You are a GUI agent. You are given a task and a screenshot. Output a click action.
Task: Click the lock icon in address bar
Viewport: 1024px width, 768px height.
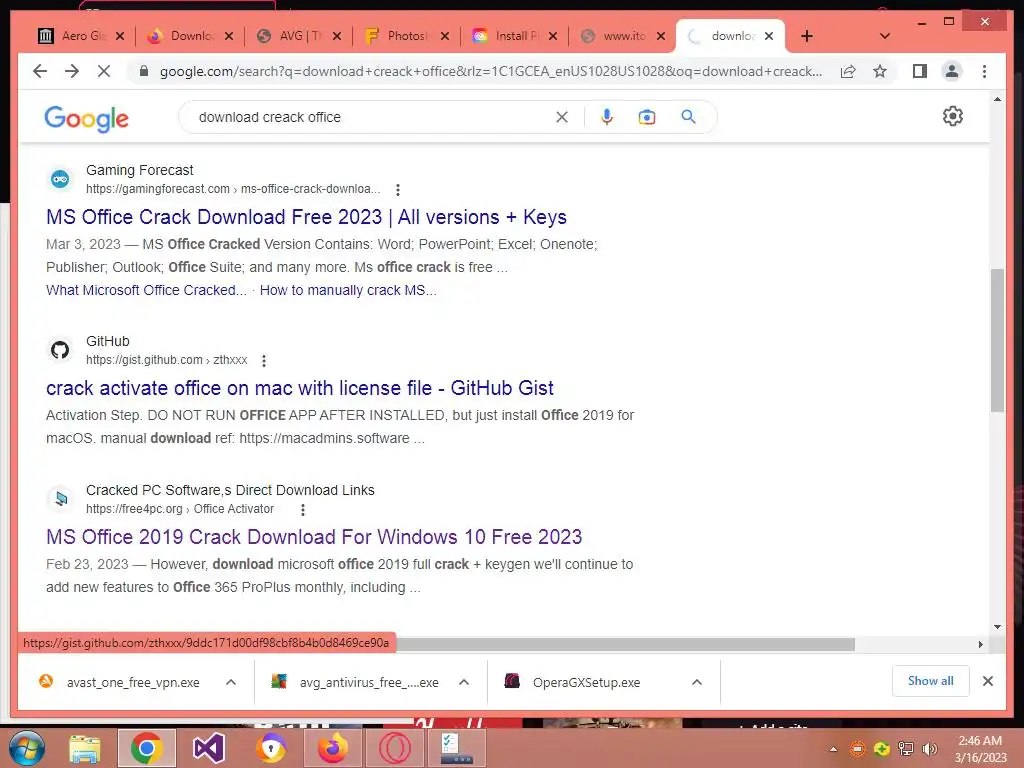tap(144, 71)
